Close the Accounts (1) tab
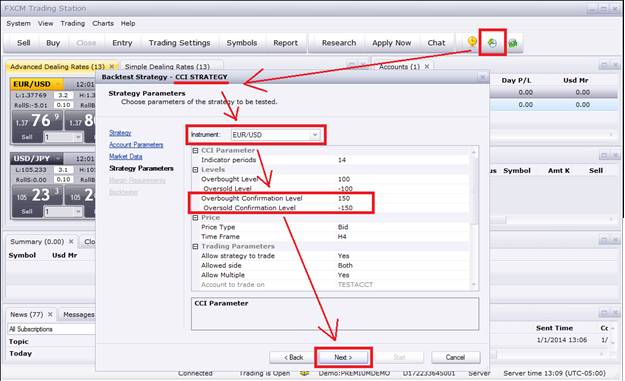This screenshot has height=381, width=625. coord(427,67)
